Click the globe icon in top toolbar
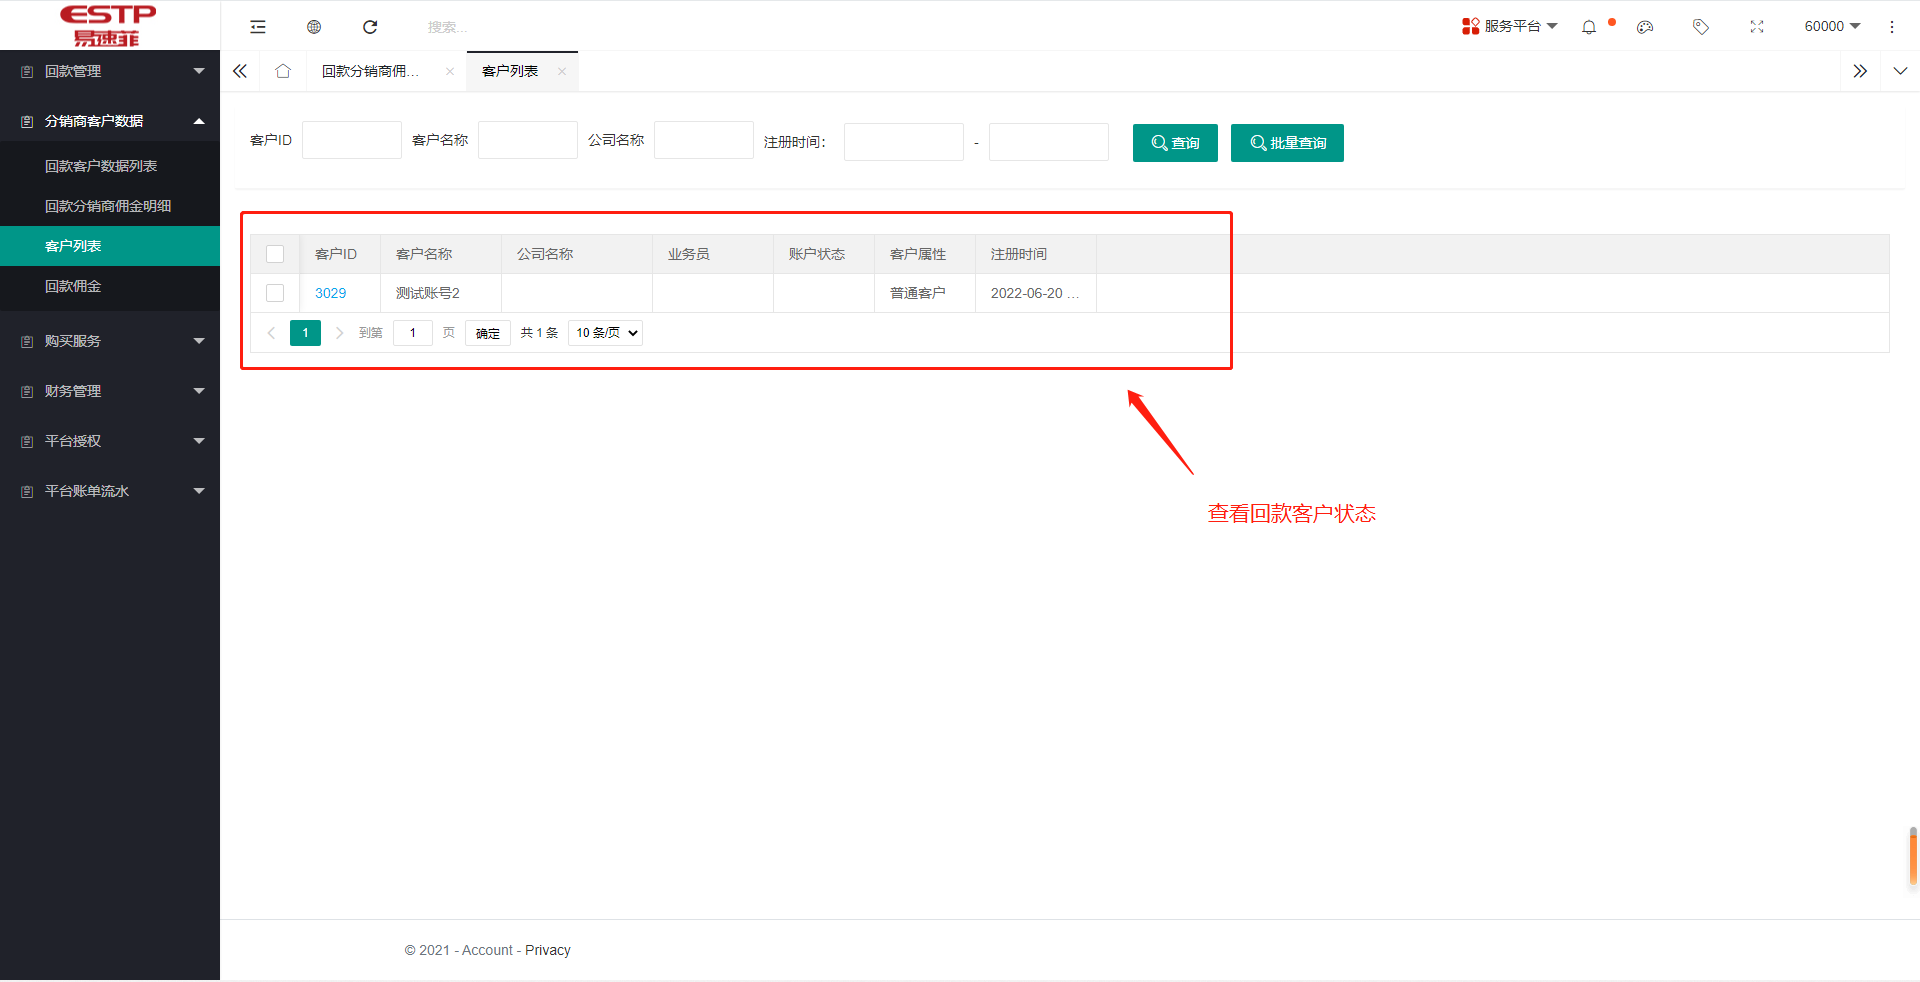The image size is (1920, 982). pyautogui.click(x=314, y=27)
